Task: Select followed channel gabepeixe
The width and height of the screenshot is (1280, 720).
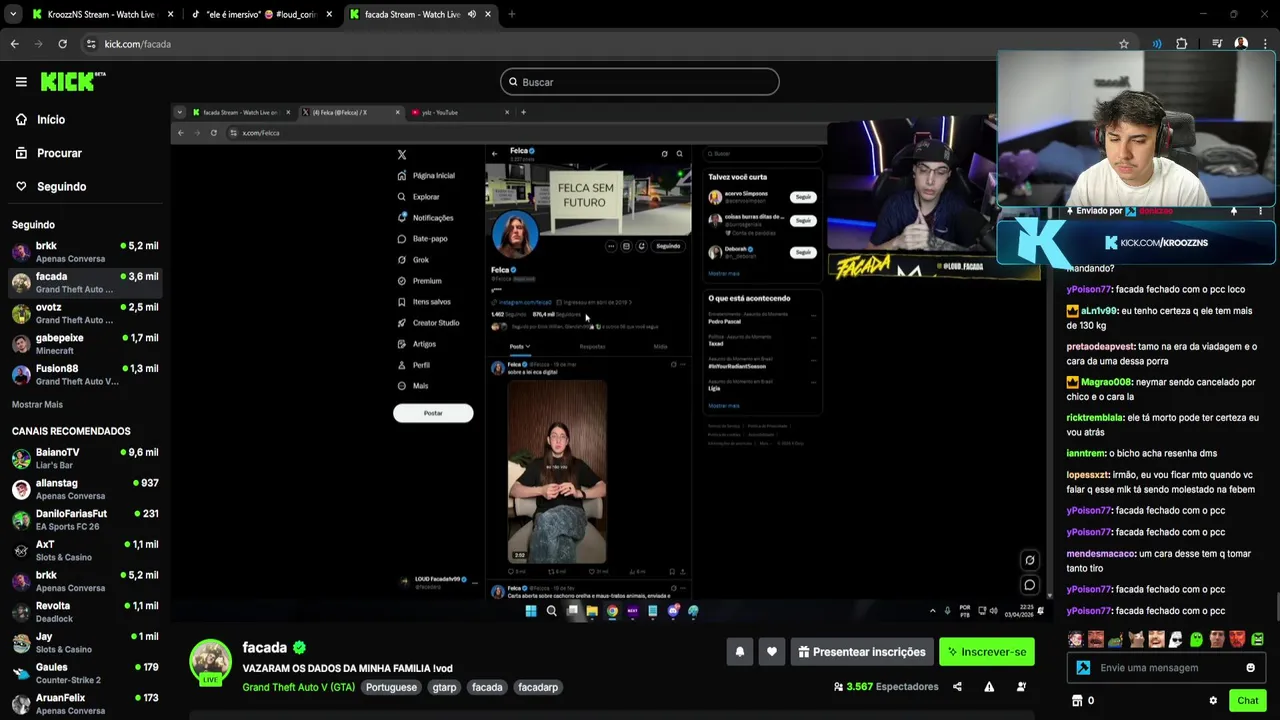Action: [x=85, y=344]
